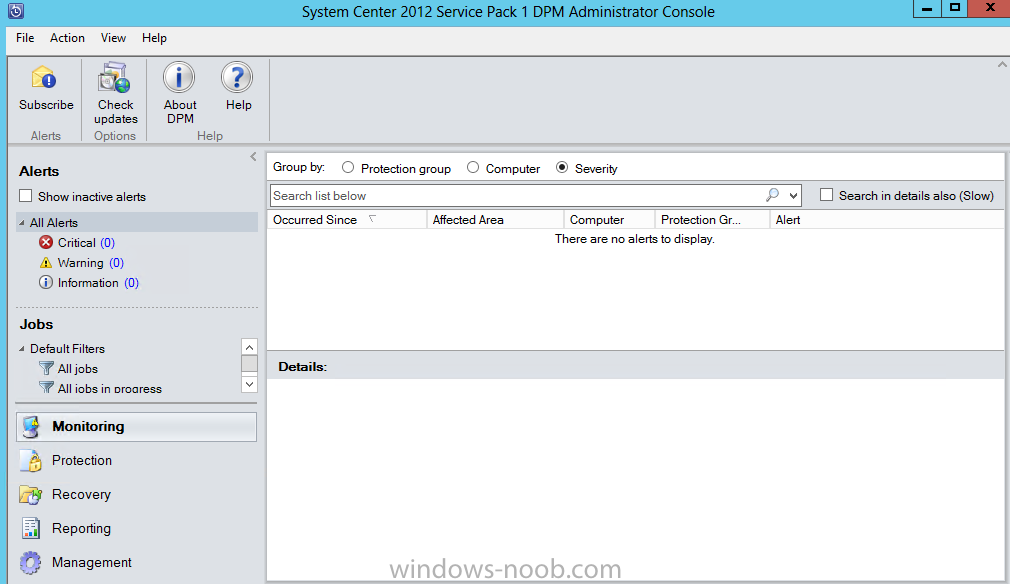This screenshot has height=584, width=1010.
Task: Group alerts by Protection group
Action: pyautogui.click(x=348, y=167)
